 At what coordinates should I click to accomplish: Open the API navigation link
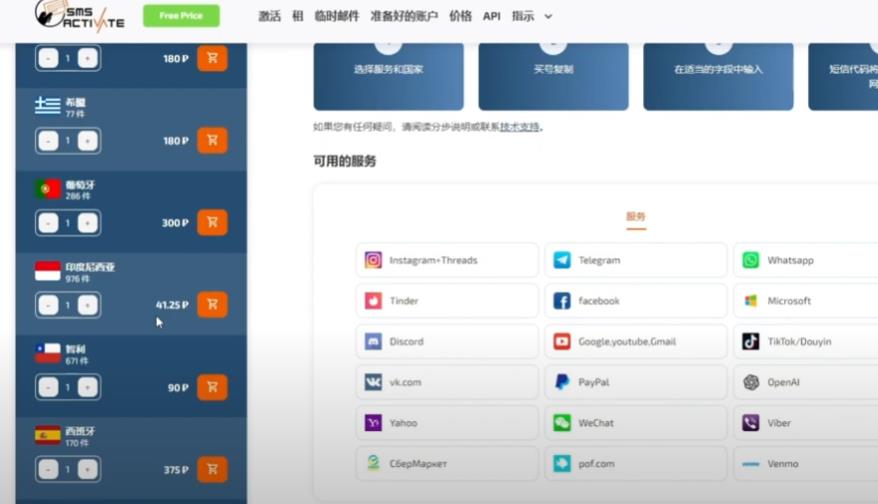[492, 16]
